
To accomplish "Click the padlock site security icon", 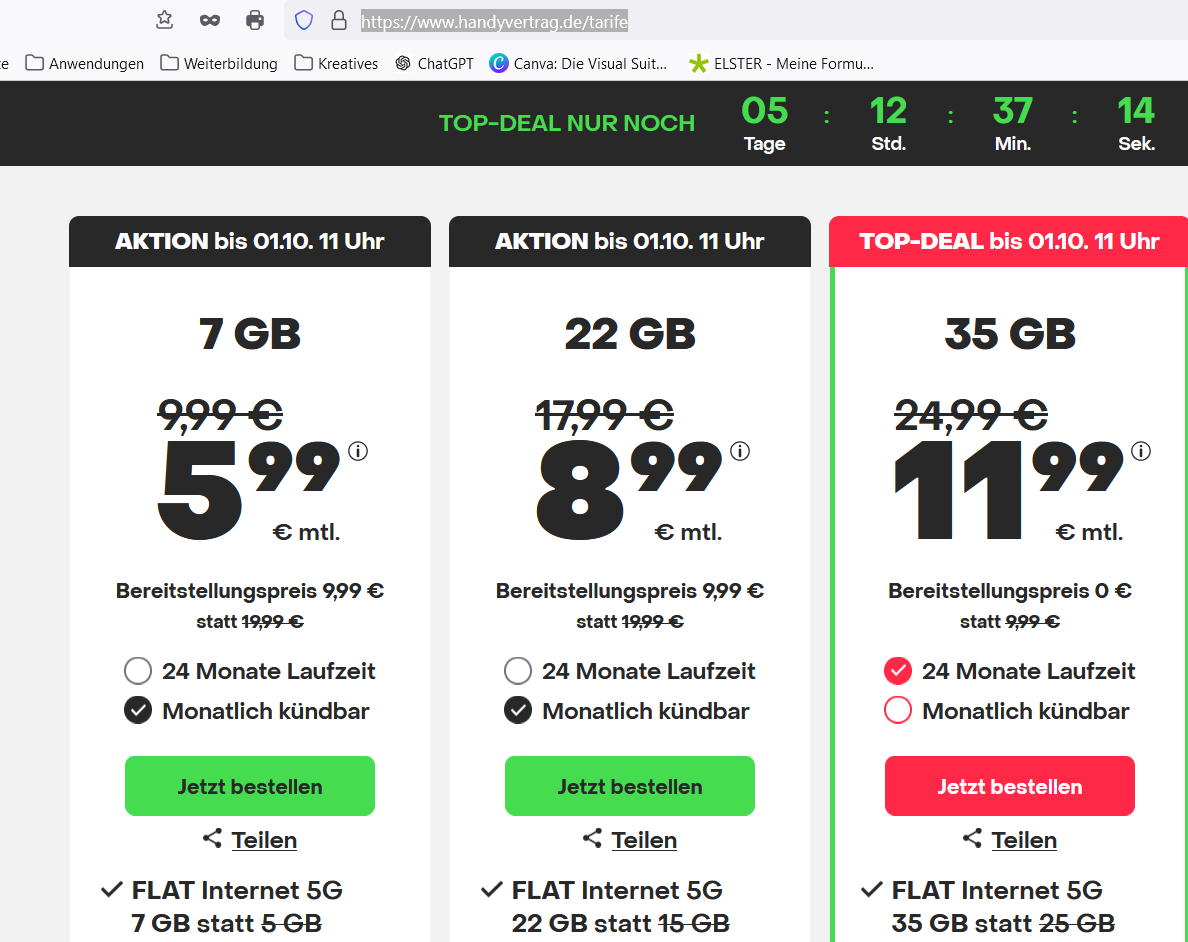I will coord(339,20).
